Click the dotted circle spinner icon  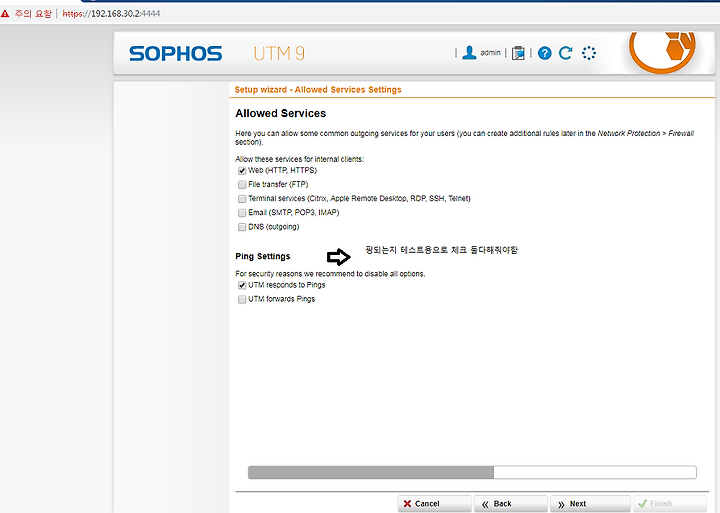tap(589, 53)
